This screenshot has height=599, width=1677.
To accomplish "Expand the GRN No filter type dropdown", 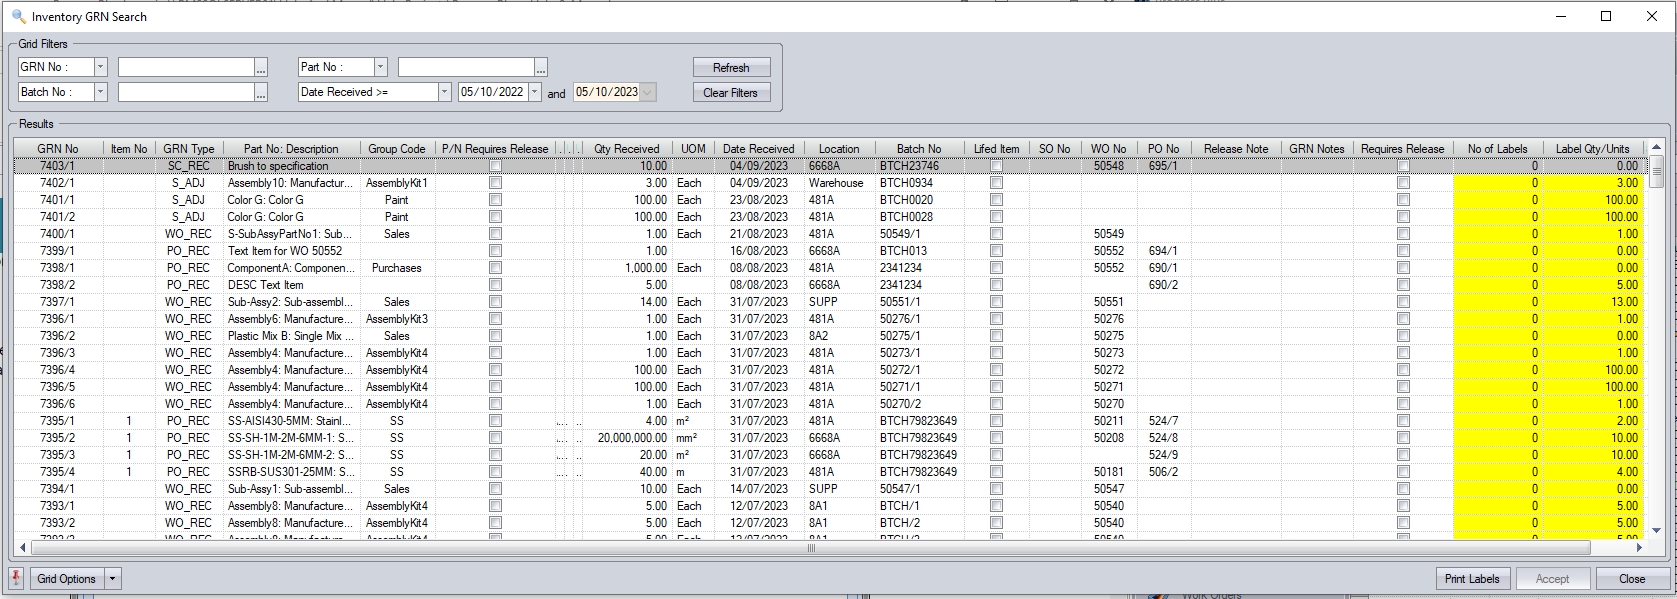I will click(x=100, y=67).
